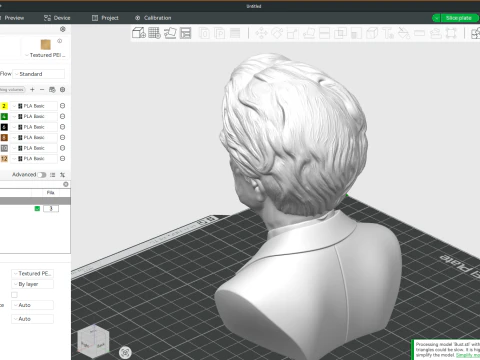Image resolution: width=480 pixels, height=360 pixels.
Task: Click the Add model cube icon
Action: (x=139, y=33)
